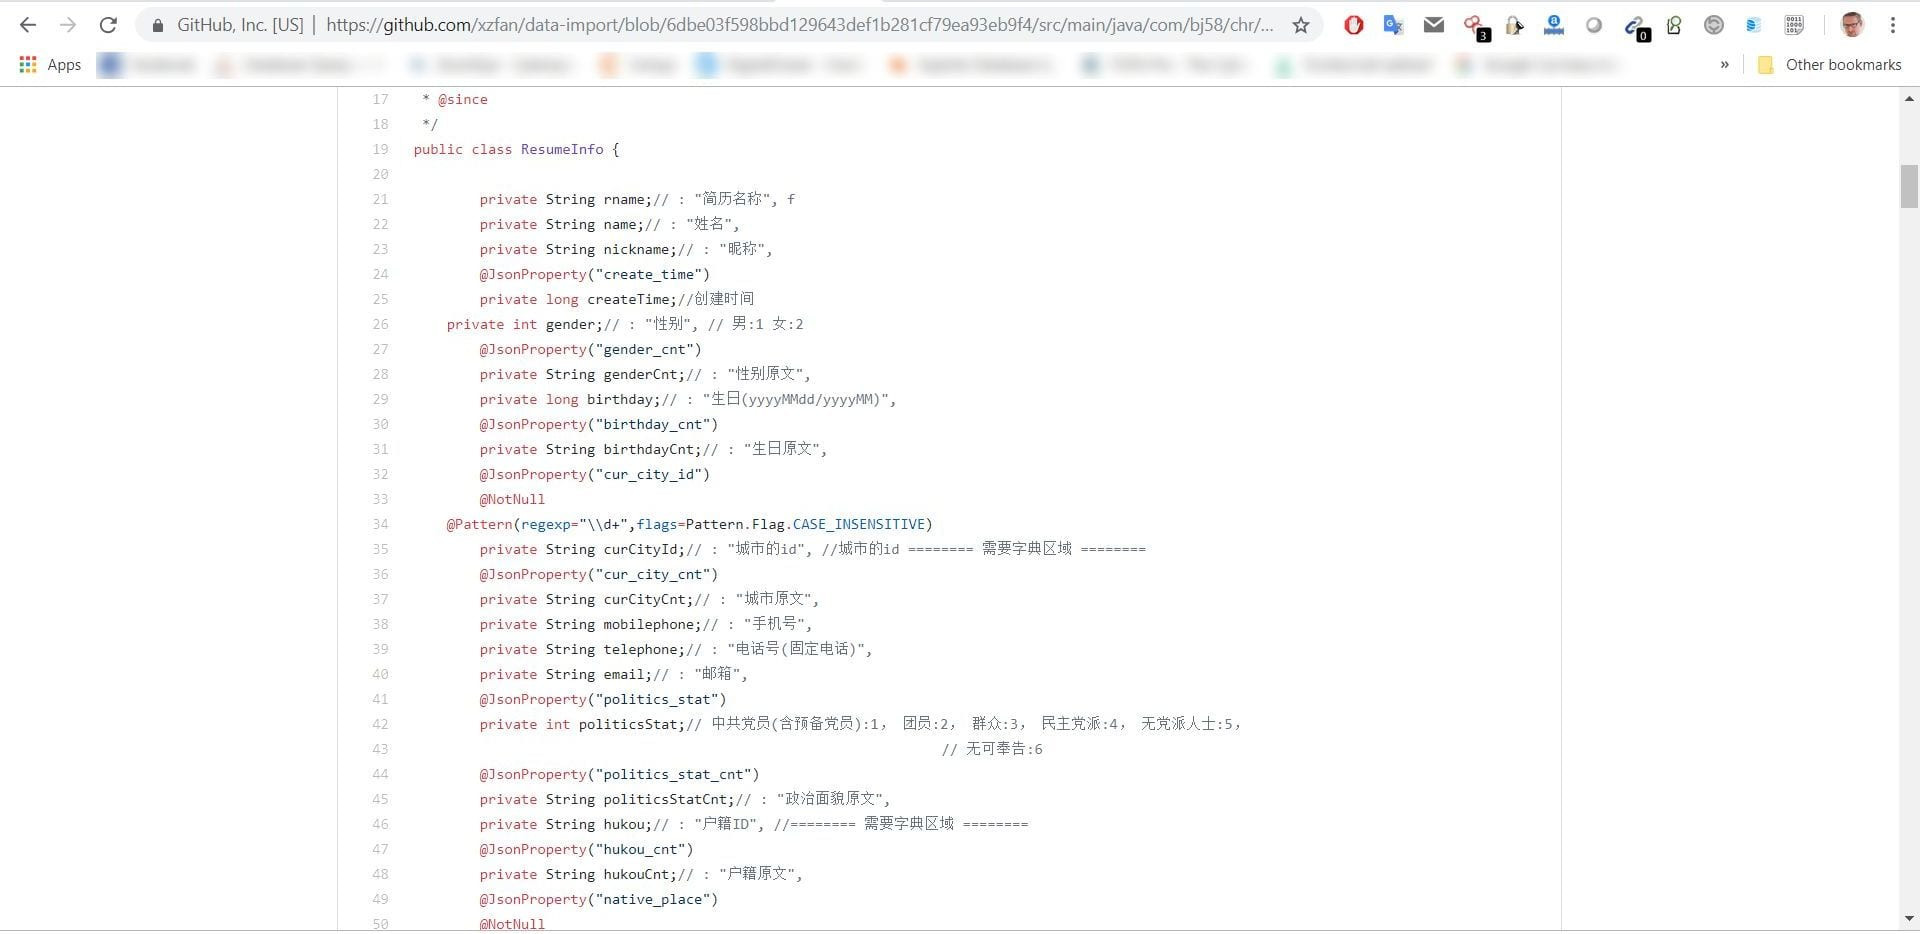Viewport: 1920px width, 934px height.
Task: Select line number 34
Action: click(x=380, y=524)
